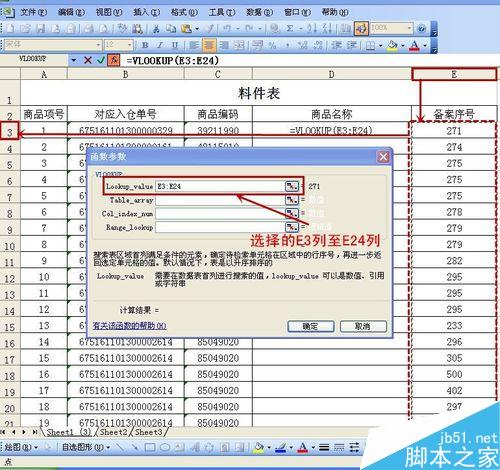This screenshot has width=500, height=470.
Task: Click Font Color 'A' in formatting toolbar
Action: click(414, 45)
